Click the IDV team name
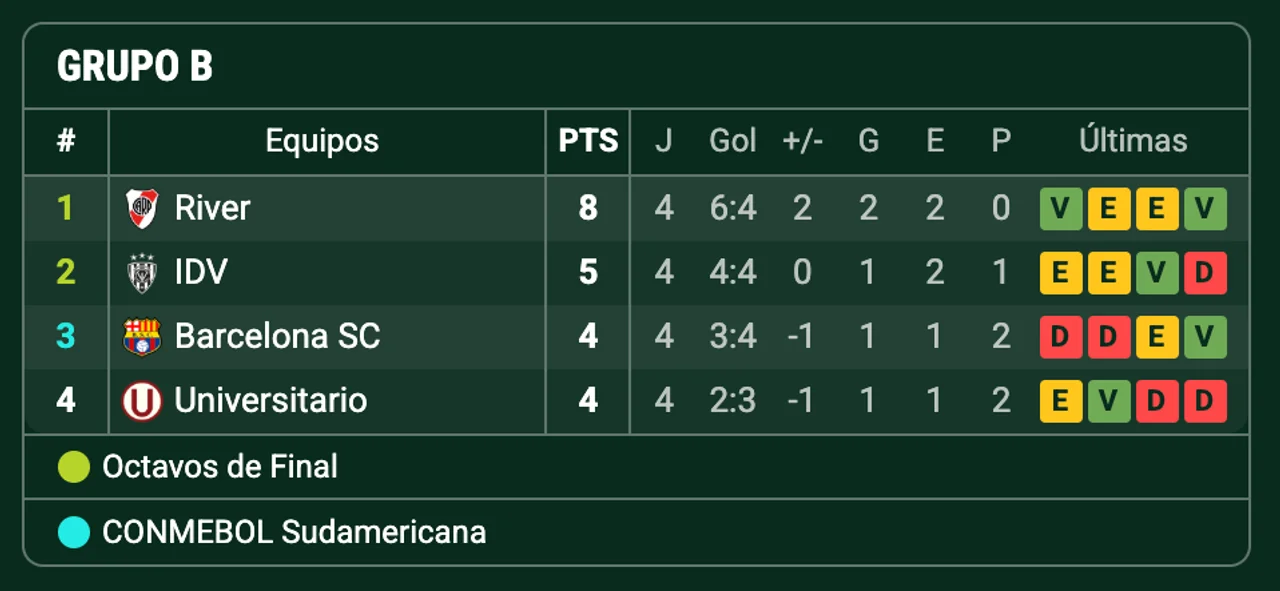 point(201,272)
